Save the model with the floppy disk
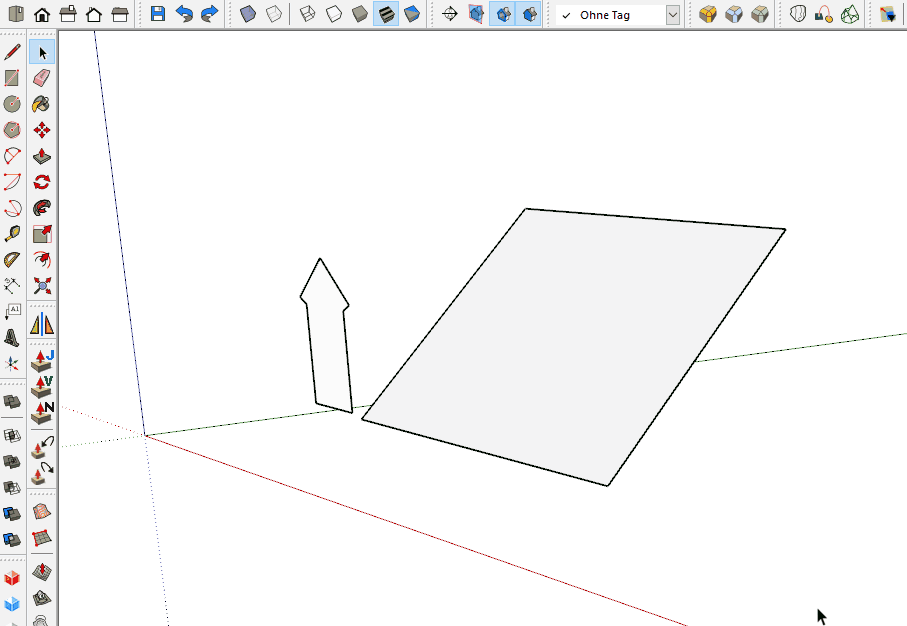The width and height of the screenshot is (907, 626). tap(158, 15)
